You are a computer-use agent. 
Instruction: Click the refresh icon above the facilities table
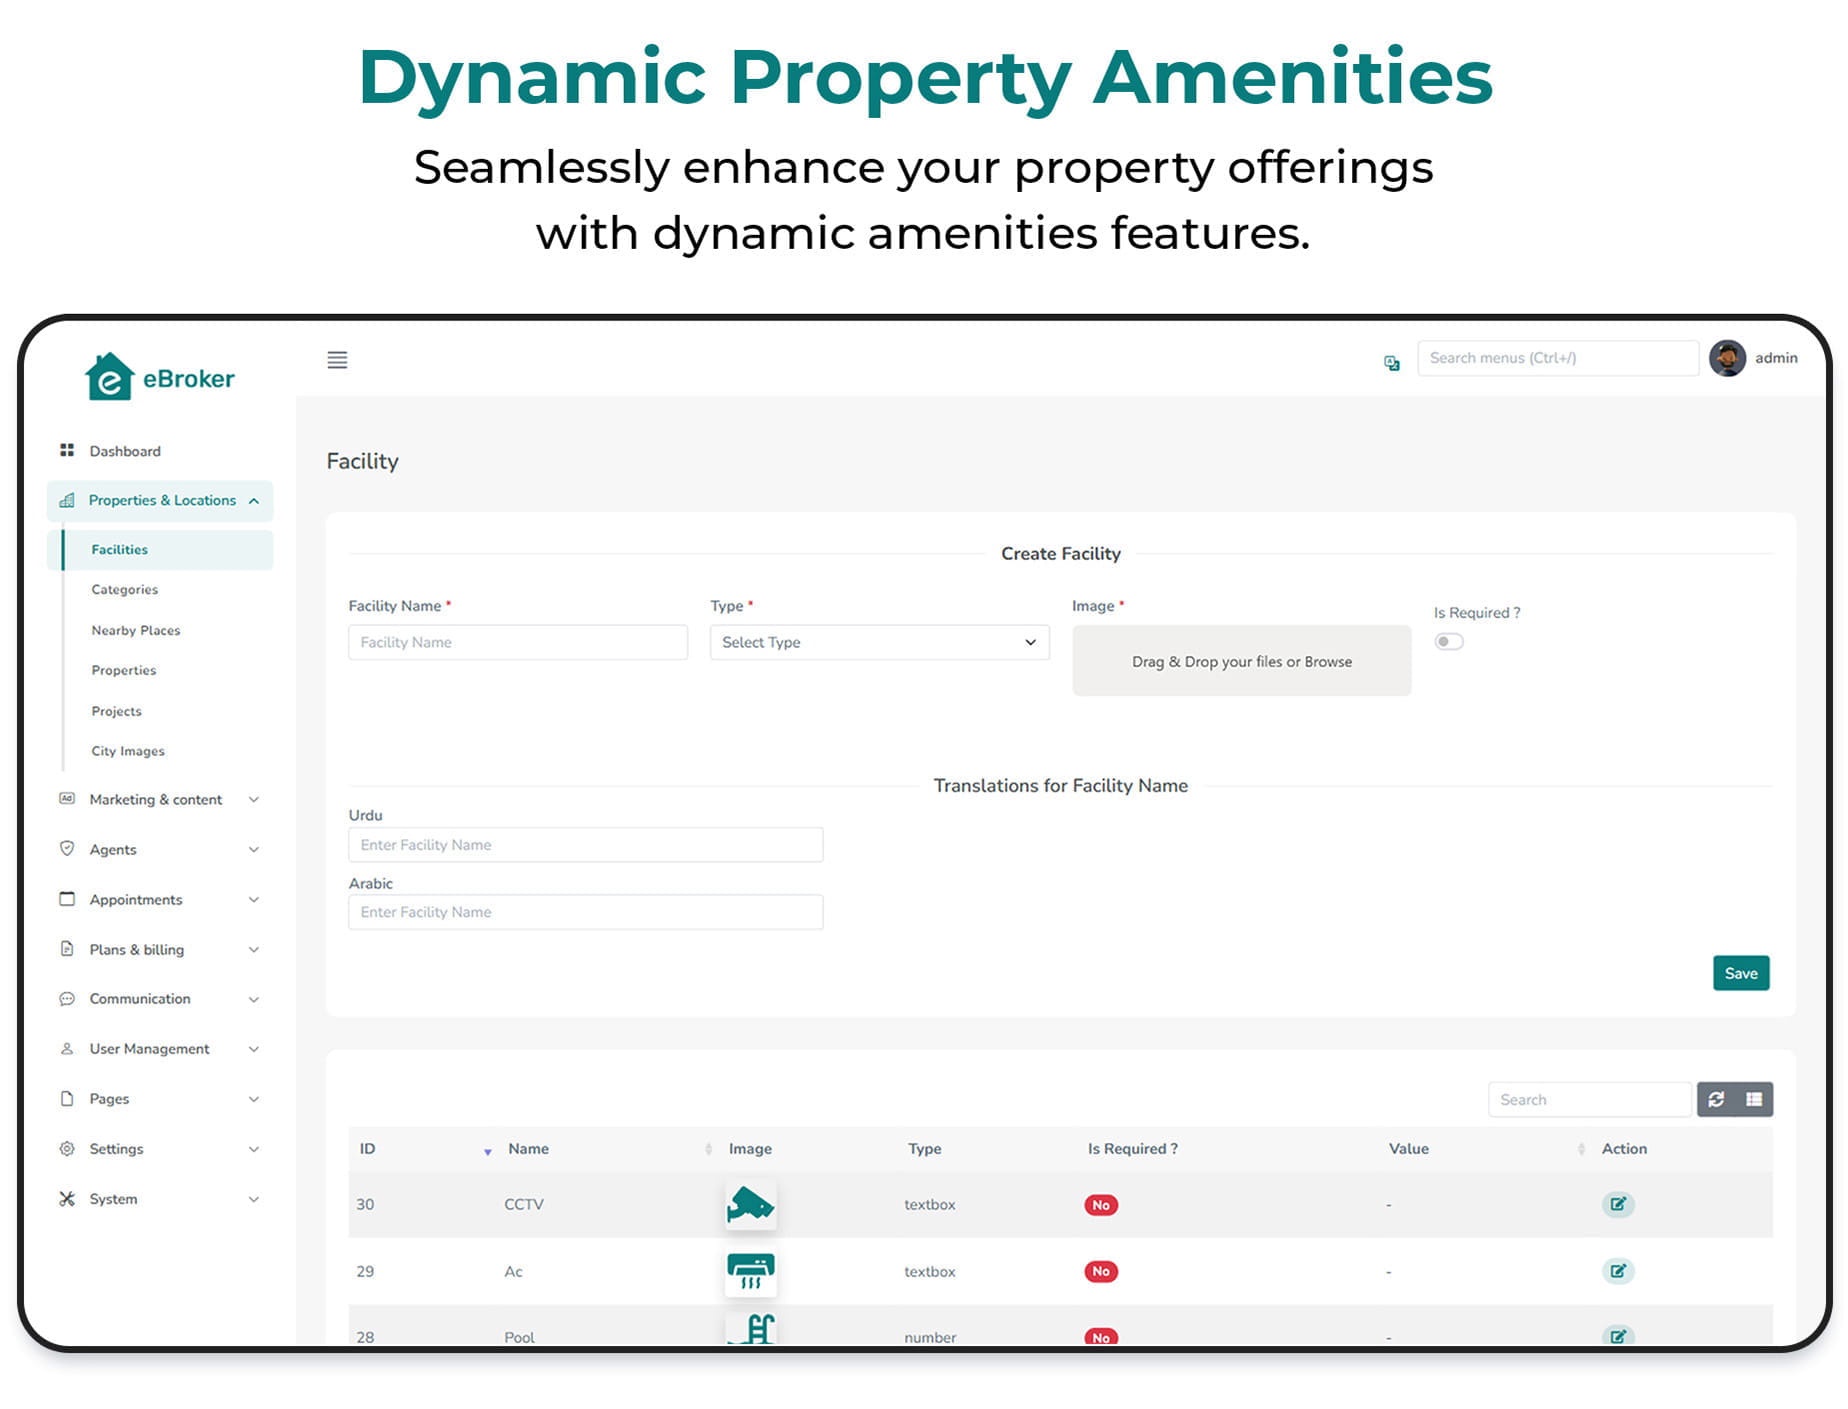tap(1717, 1099)
